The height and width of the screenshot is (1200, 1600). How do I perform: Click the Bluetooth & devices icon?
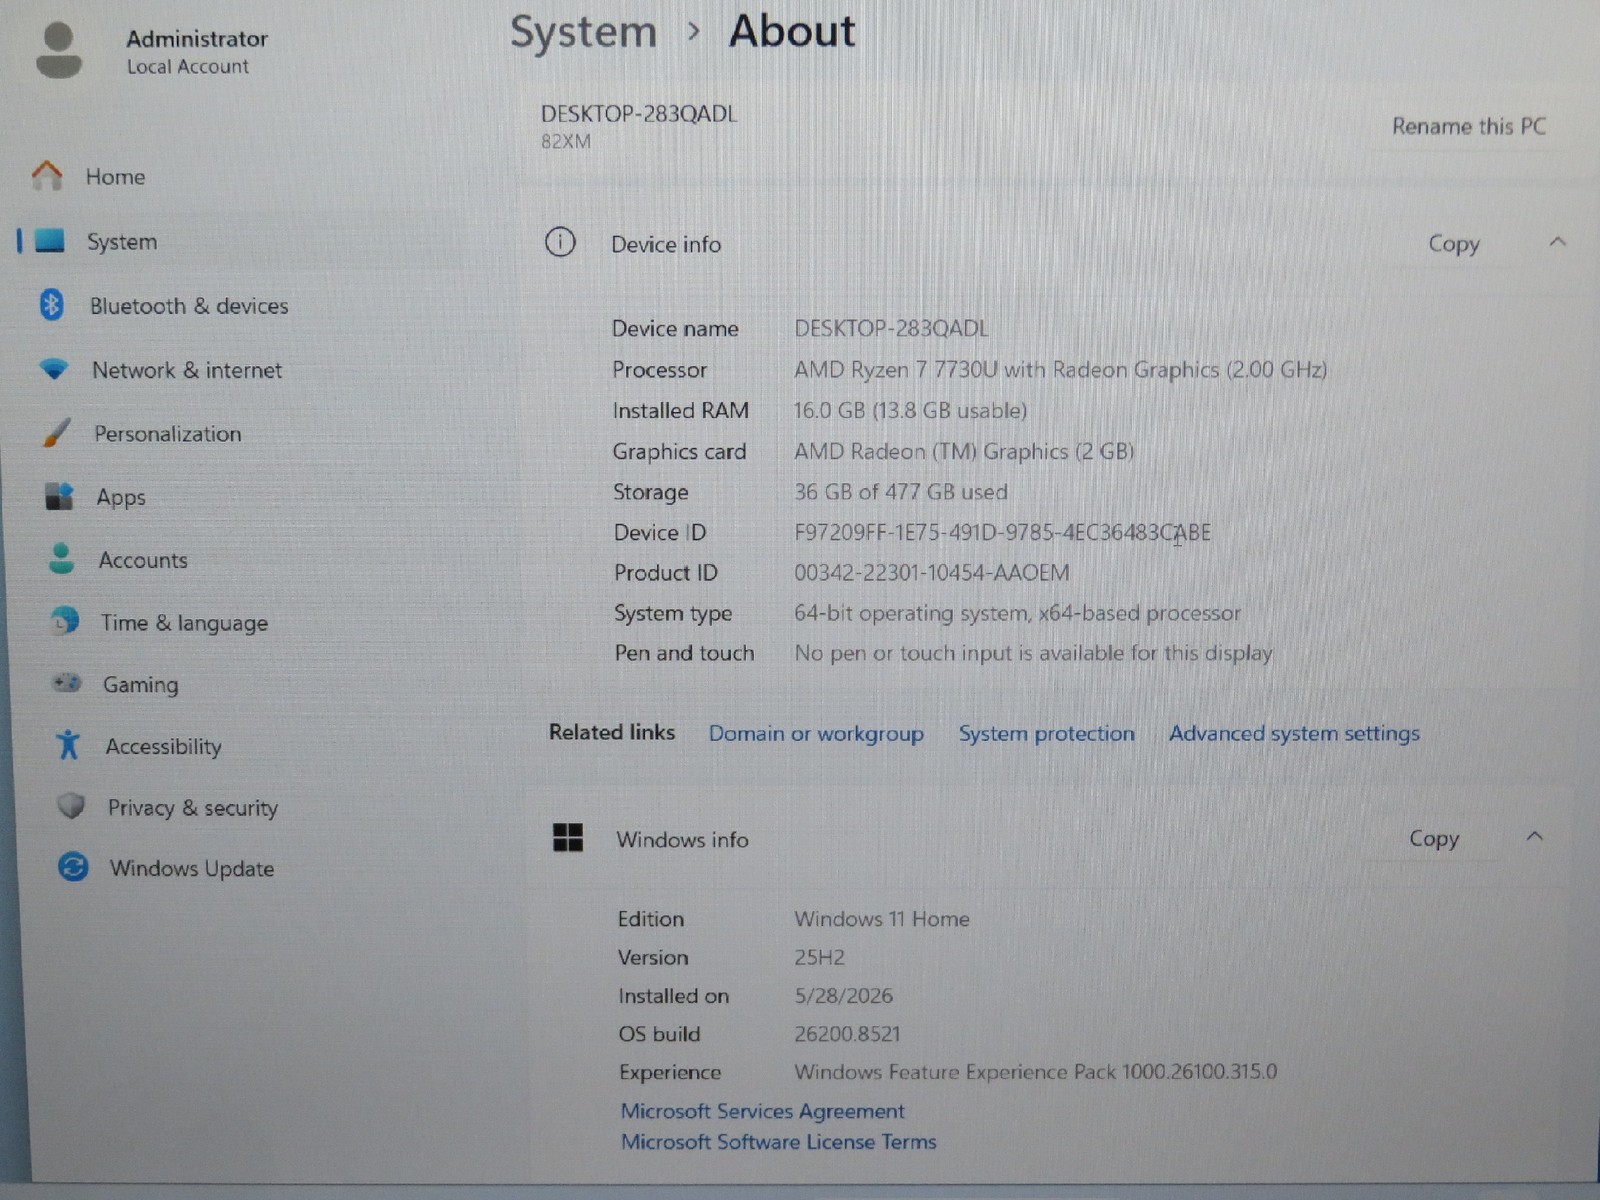pos(51,305)
